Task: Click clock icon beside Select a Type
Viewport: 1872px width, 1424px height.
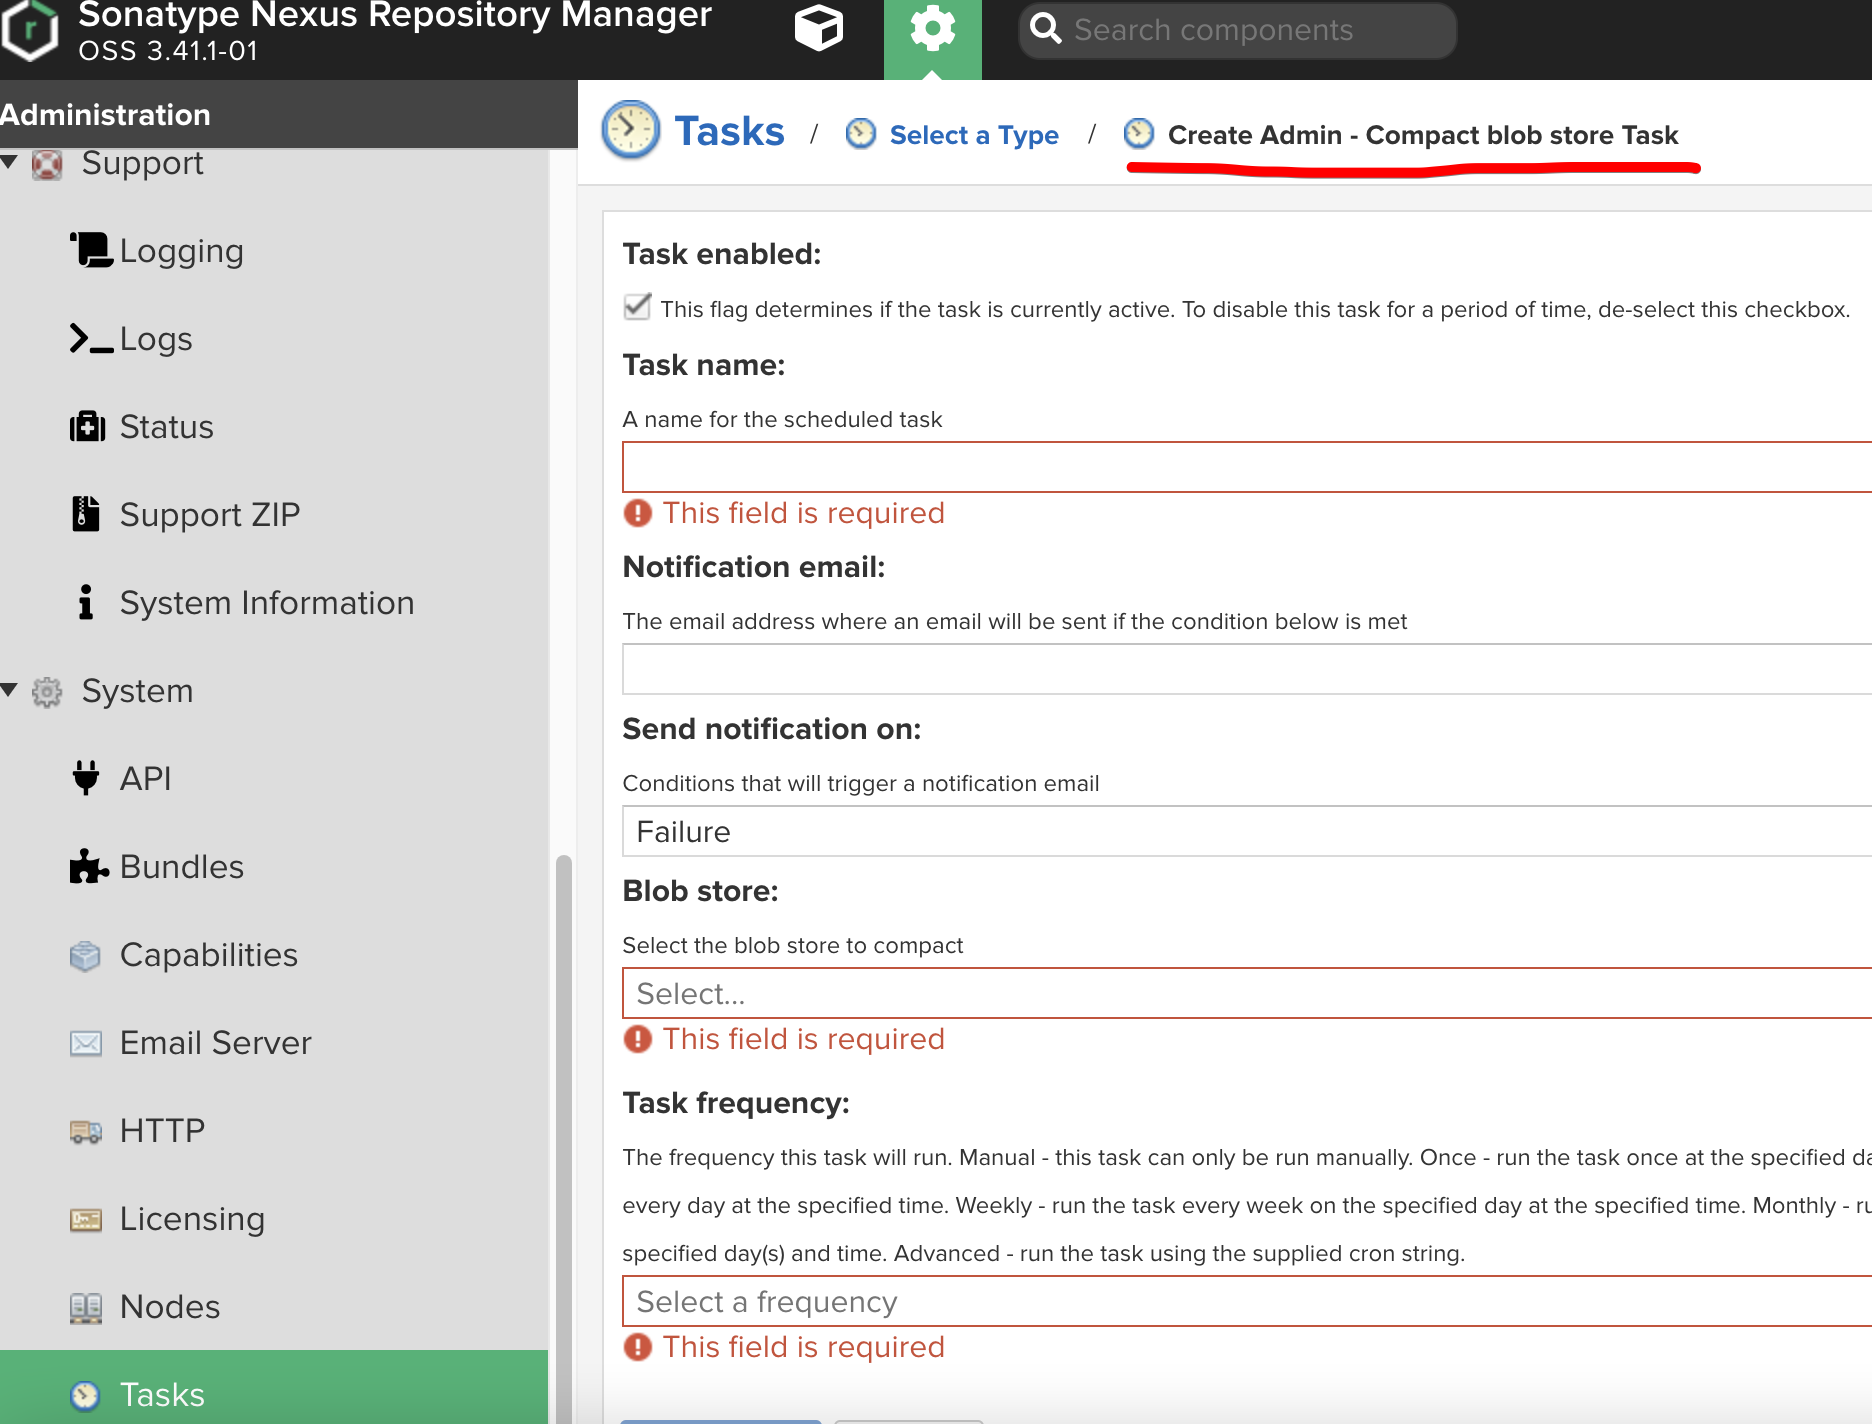Action: tap(861, 133)
